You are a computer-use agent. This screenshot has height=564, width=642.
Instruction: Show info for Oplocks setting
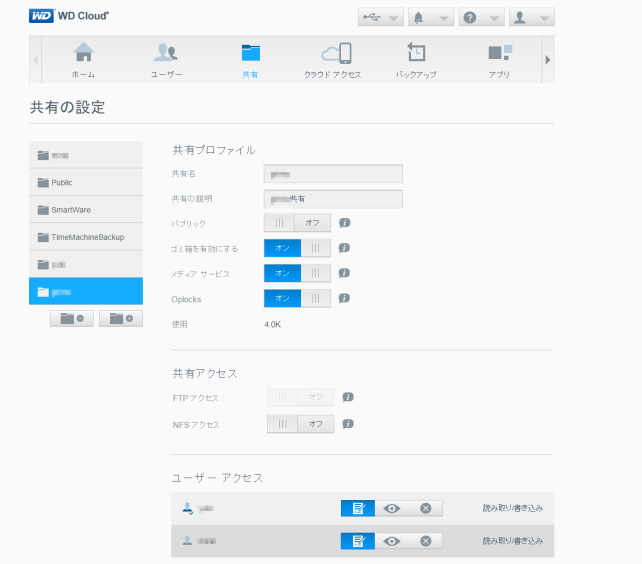(x=344, y=298)
